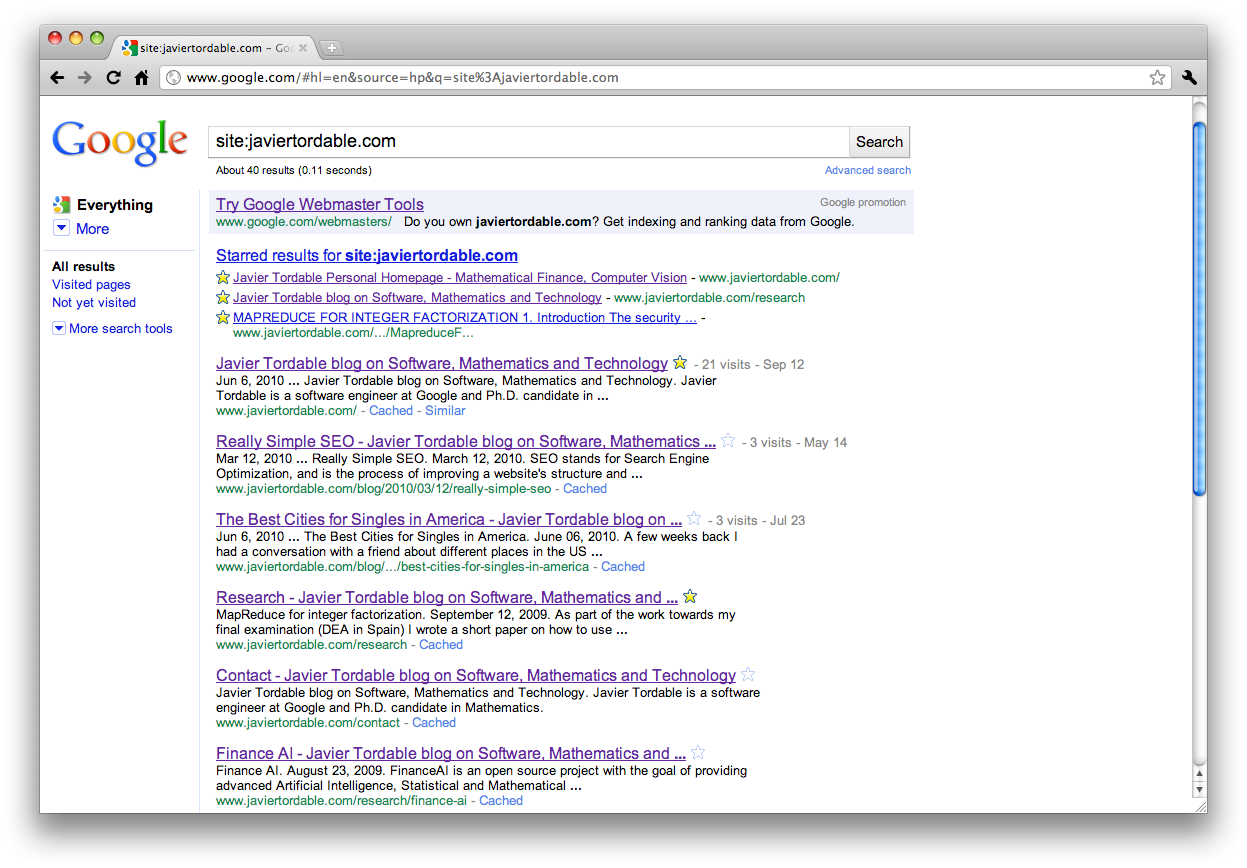This screenshot has width=1247, height=868.
Task: Open Cached link for the finance-ai result
Action: click(501, 801)
